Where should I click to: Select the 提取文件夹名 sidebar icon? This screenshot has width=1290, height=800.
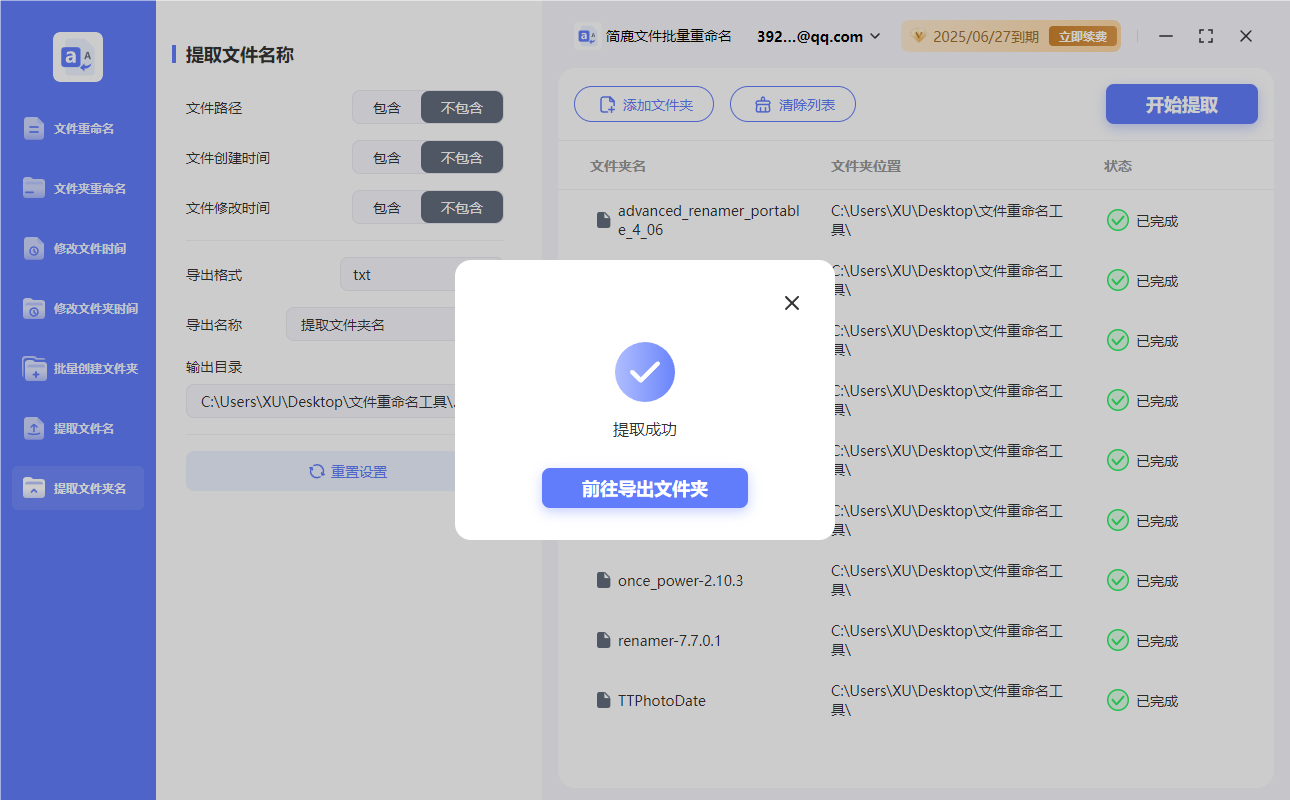[x=77, y=488]
